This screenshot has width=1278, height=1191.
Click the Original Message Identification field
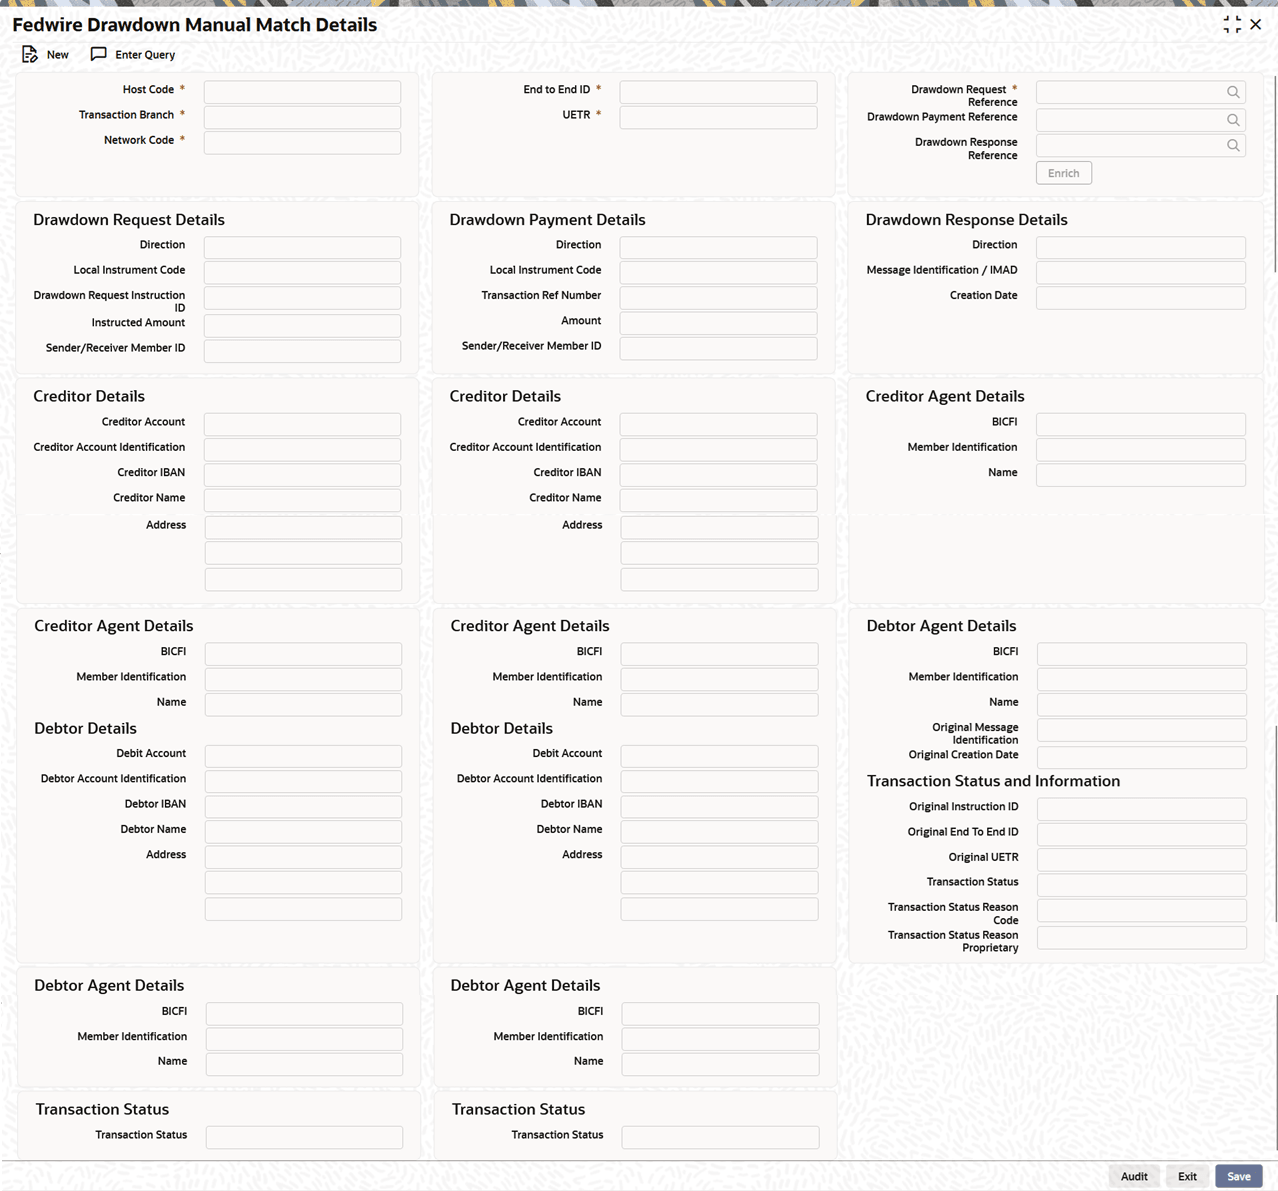tap(1142, 730)
